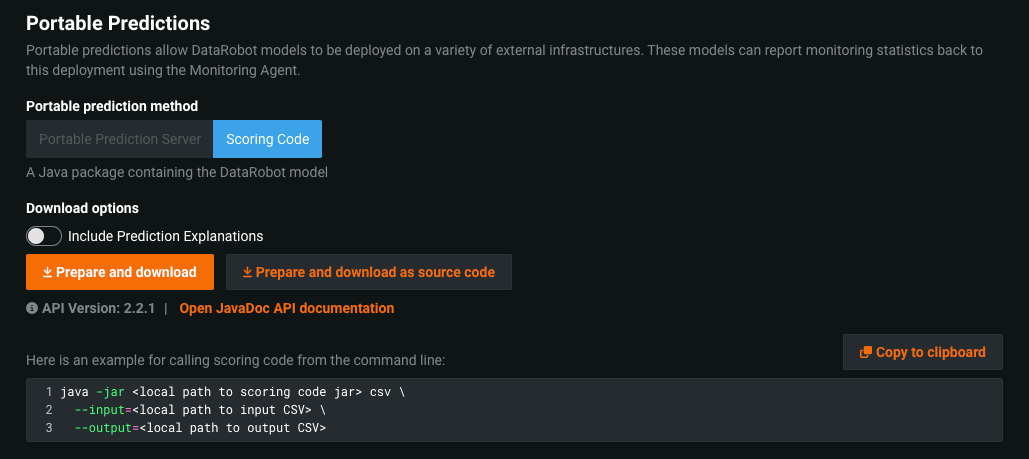This screenshot has height=459, width=1029.
Task: Click the Include Prediction Explanations label
Action: point(165,236)
